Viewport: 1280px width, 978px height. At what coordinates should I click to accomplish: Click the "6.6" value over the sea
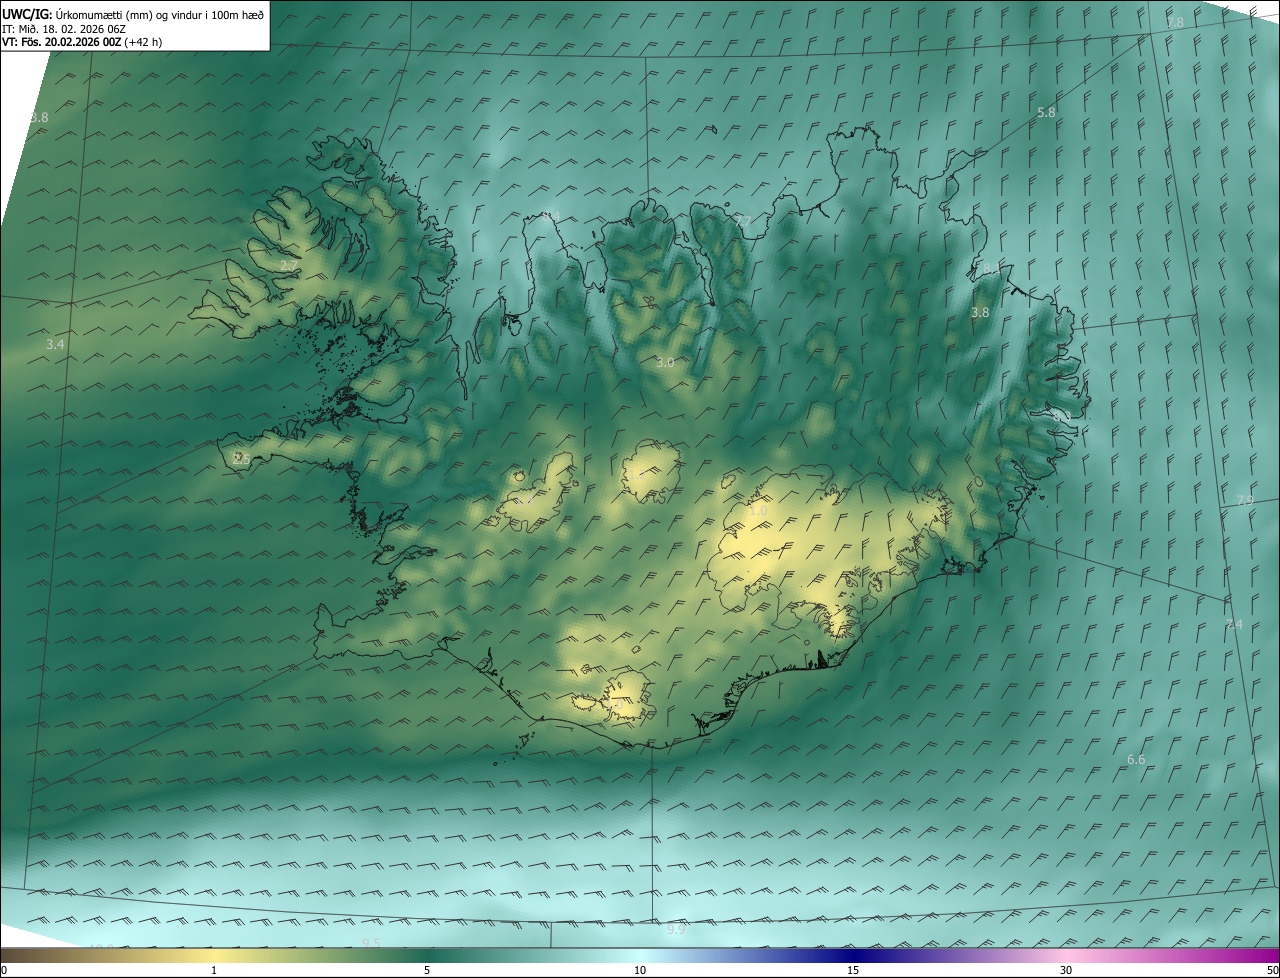(1136, 760)
